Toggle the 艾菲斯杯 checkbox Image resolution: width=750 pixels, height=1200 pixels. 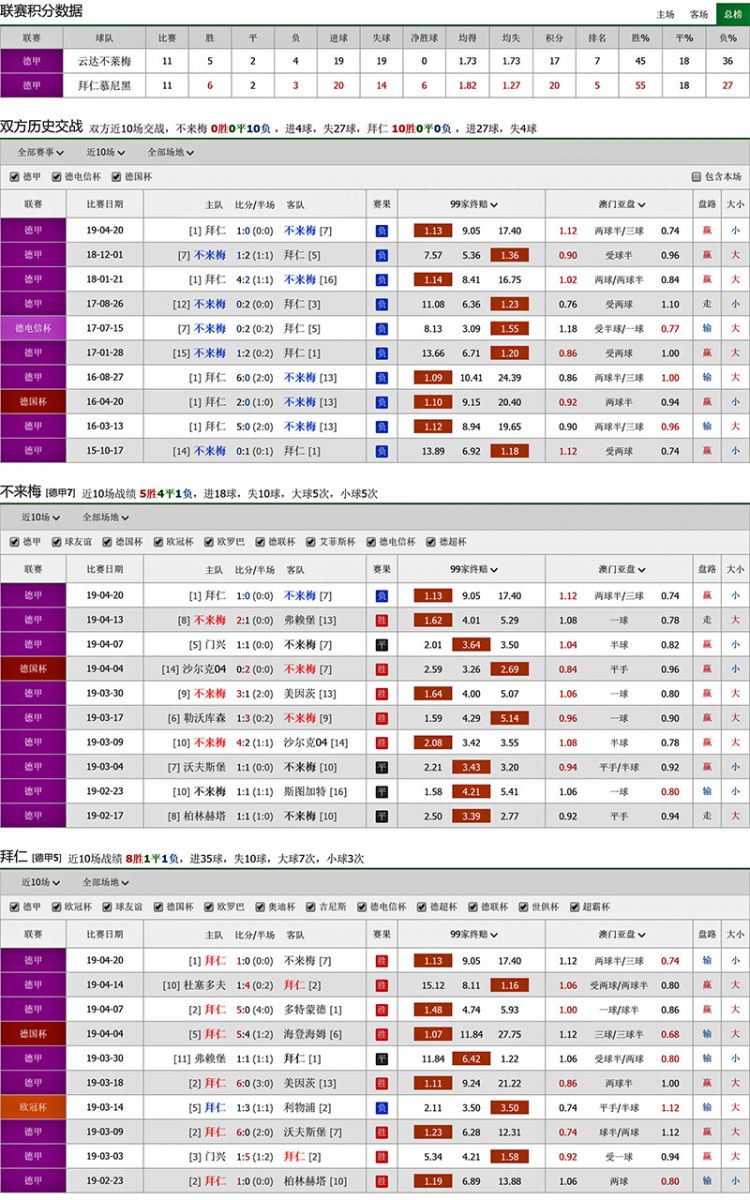[310, 542]
